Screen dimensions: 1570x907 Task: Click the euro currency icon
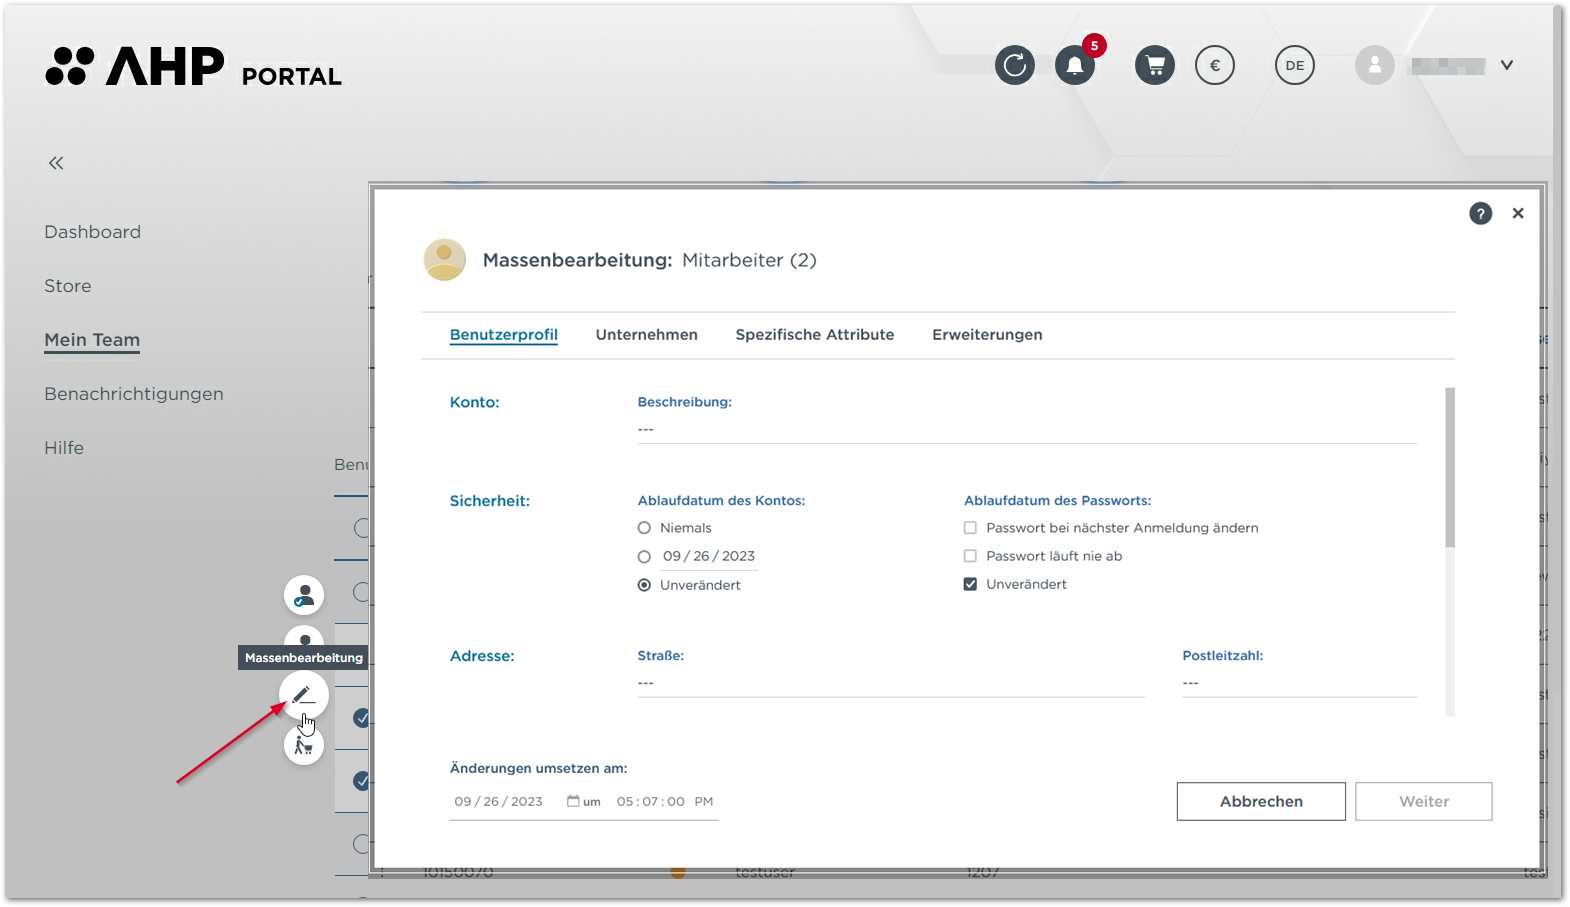click(1215, 66)
